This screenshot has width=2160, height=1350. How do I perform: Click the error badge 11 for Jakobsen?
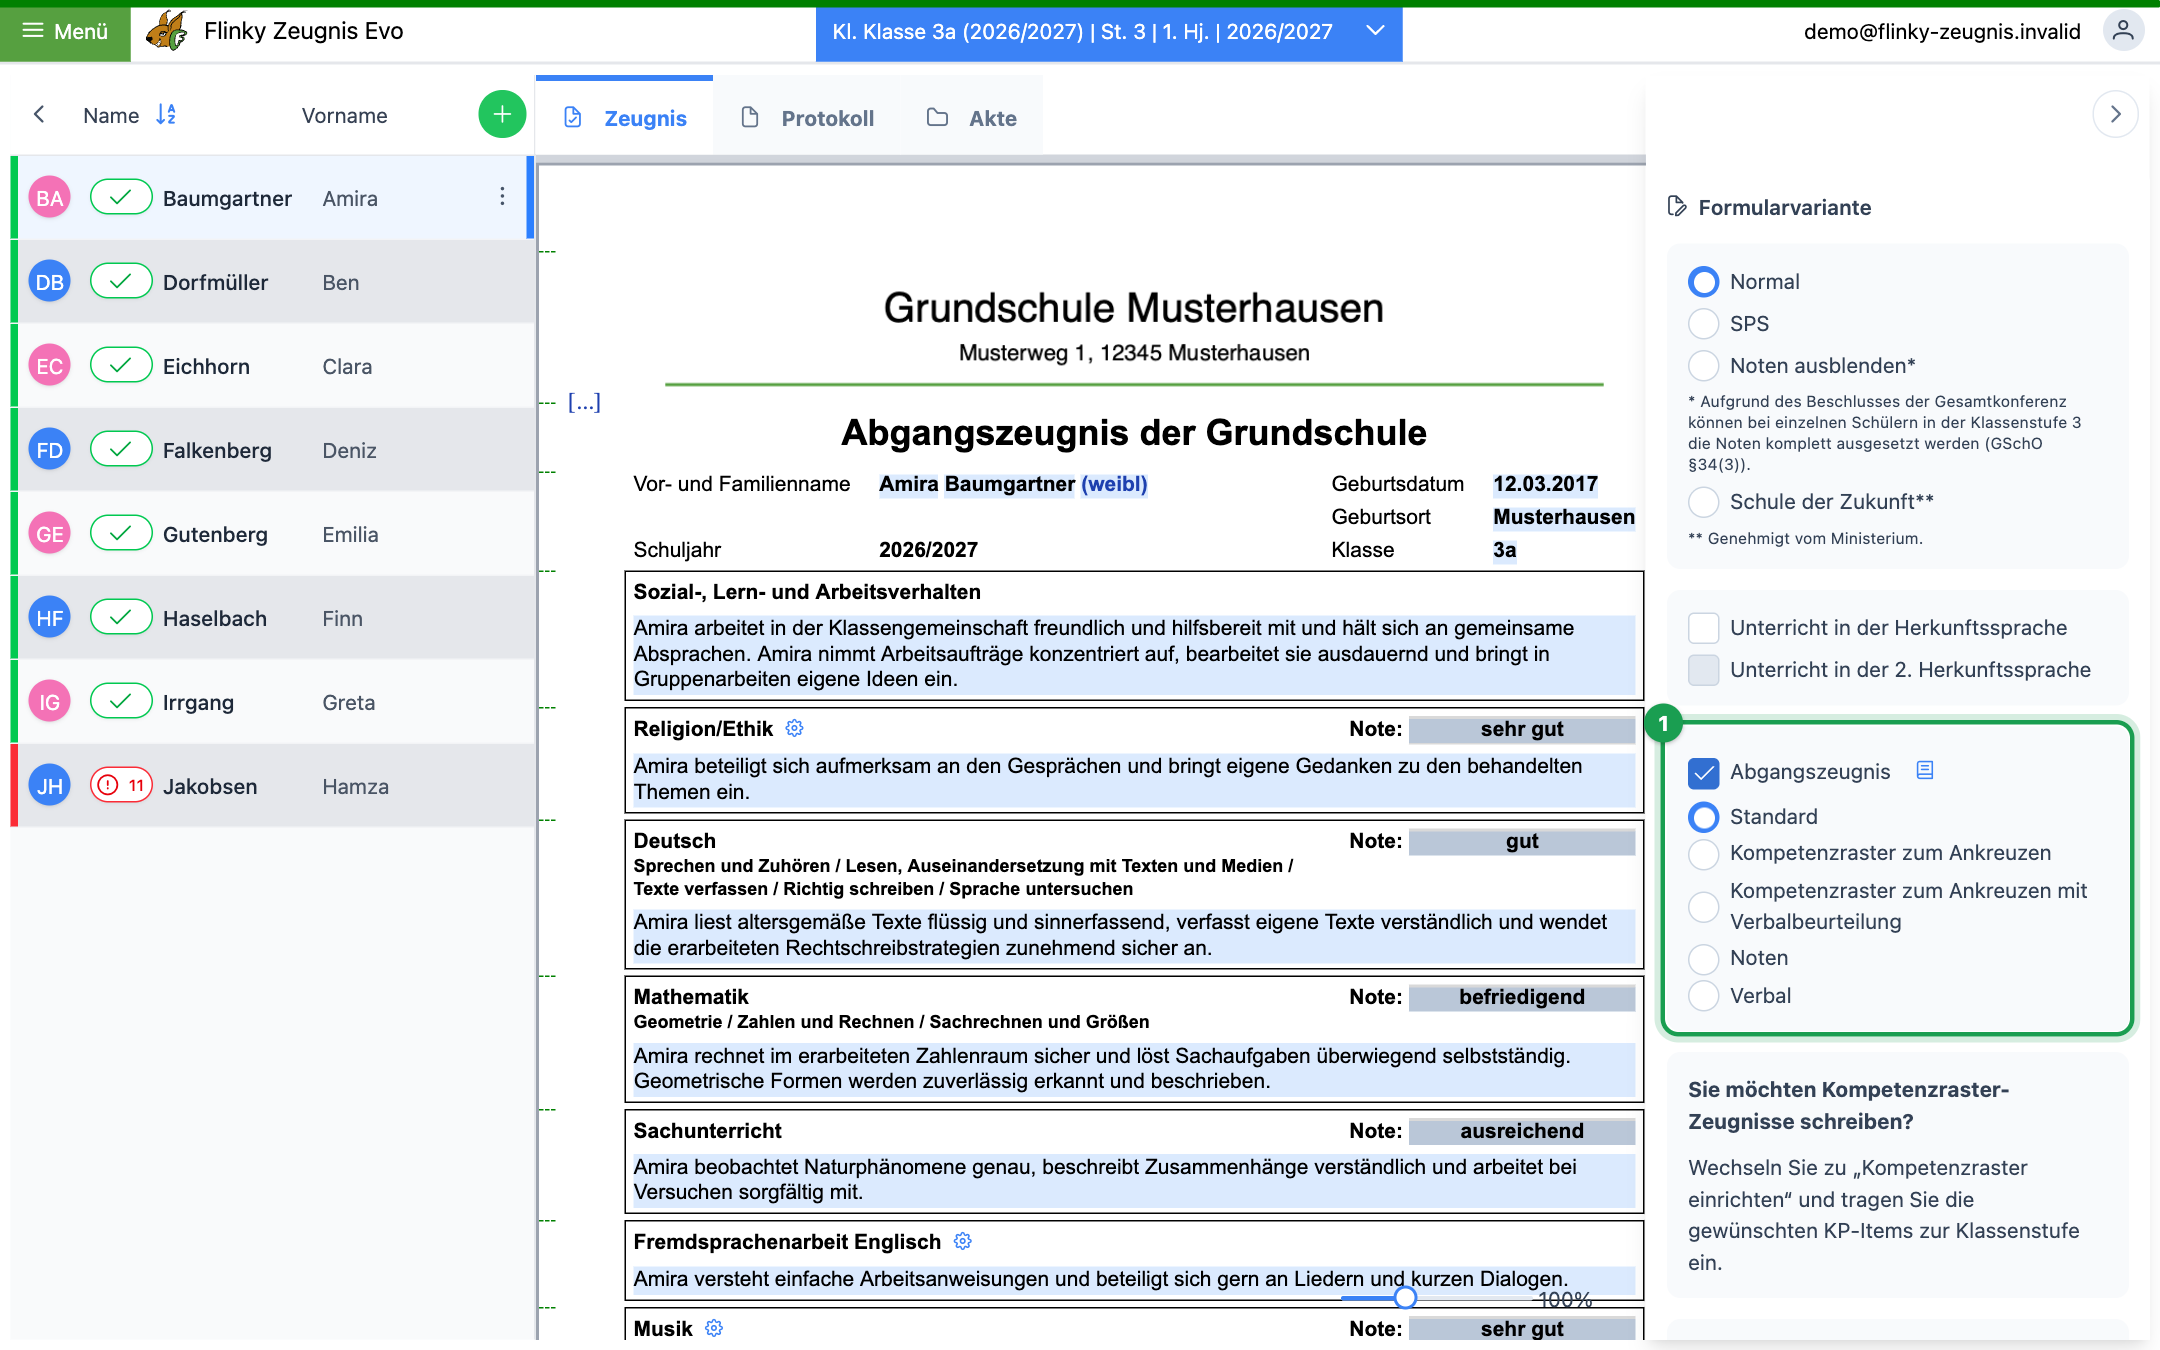point(121,786)
